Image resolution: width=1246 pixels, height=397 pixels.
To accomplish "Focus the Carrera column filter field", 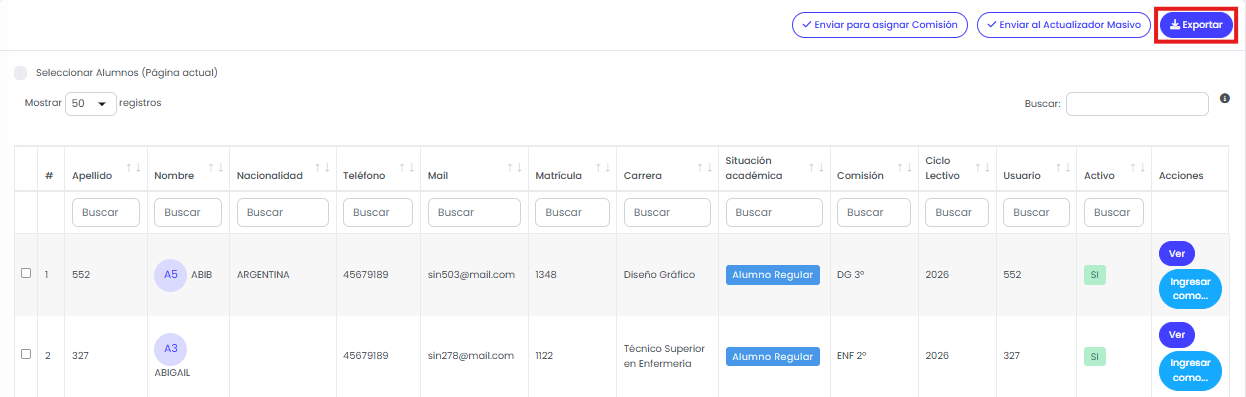I will click(667, 212).
